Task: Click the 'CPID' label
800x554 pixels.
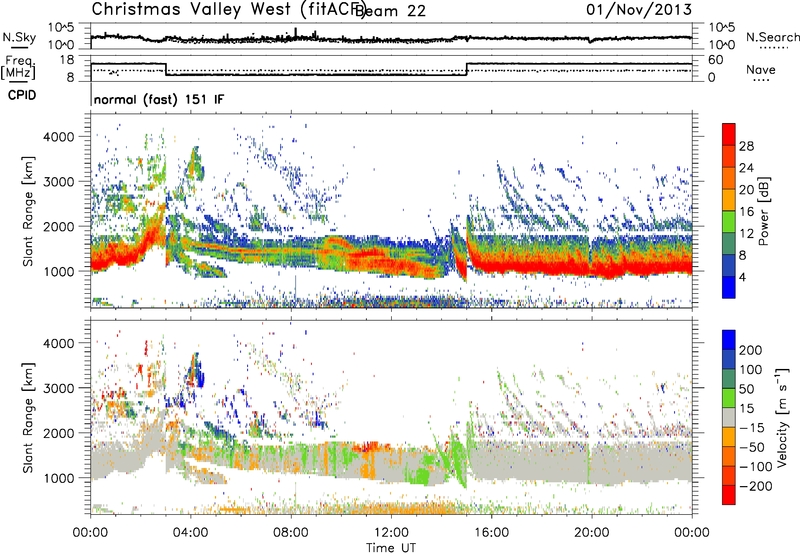Action: point(22,95)
